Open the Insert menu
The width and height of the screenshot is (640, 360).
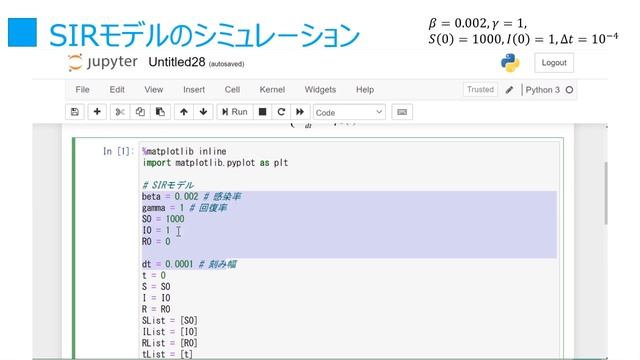point(194,90)
